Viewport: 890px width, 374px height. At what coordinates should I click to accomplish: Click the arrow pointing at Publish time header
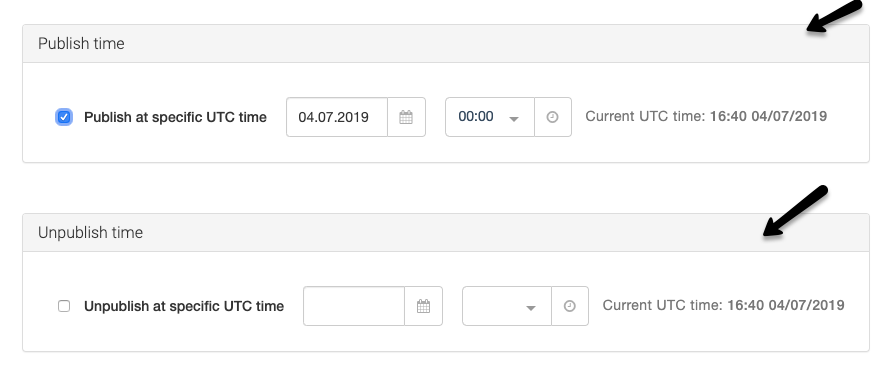834,16
